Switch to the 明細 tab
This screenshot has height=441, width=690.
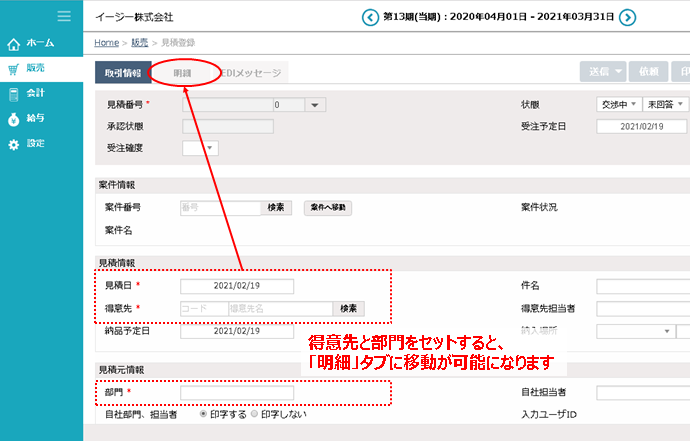pos(182,73)
